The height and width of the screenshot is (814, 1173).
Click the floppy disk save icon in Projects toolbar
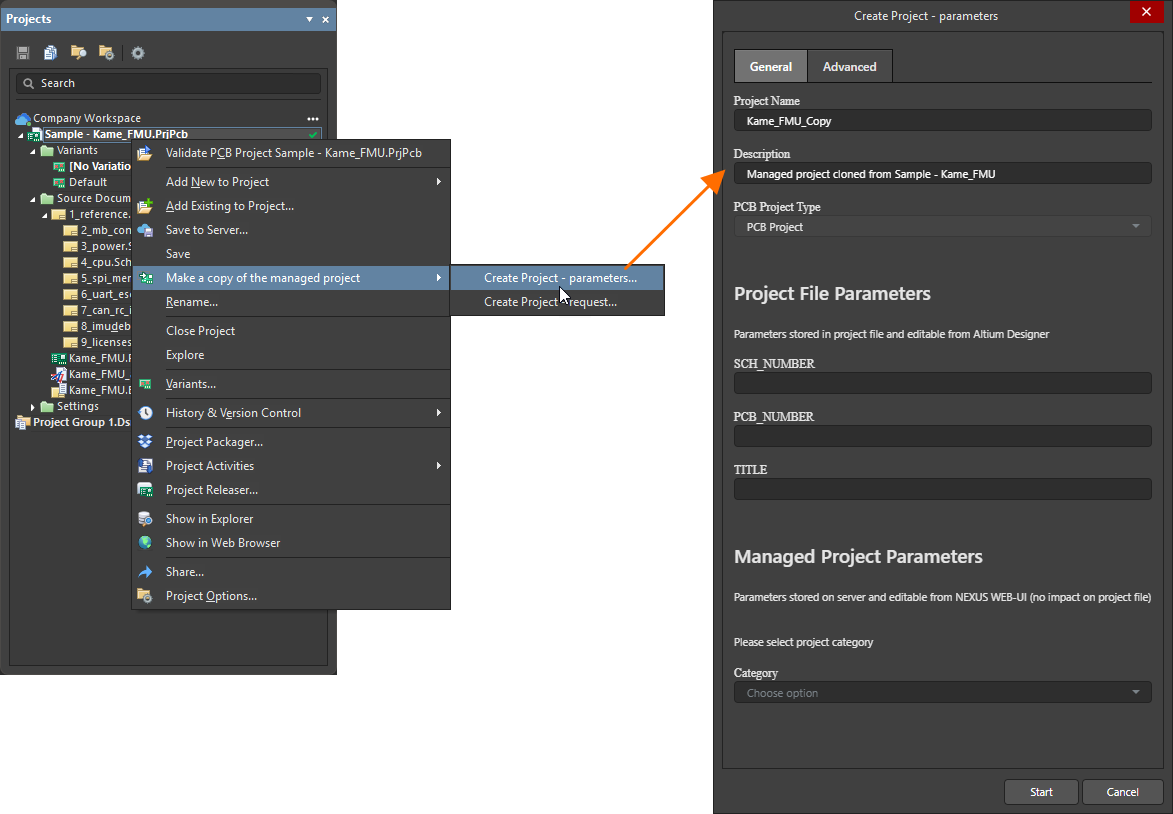[x=23, y=53]
